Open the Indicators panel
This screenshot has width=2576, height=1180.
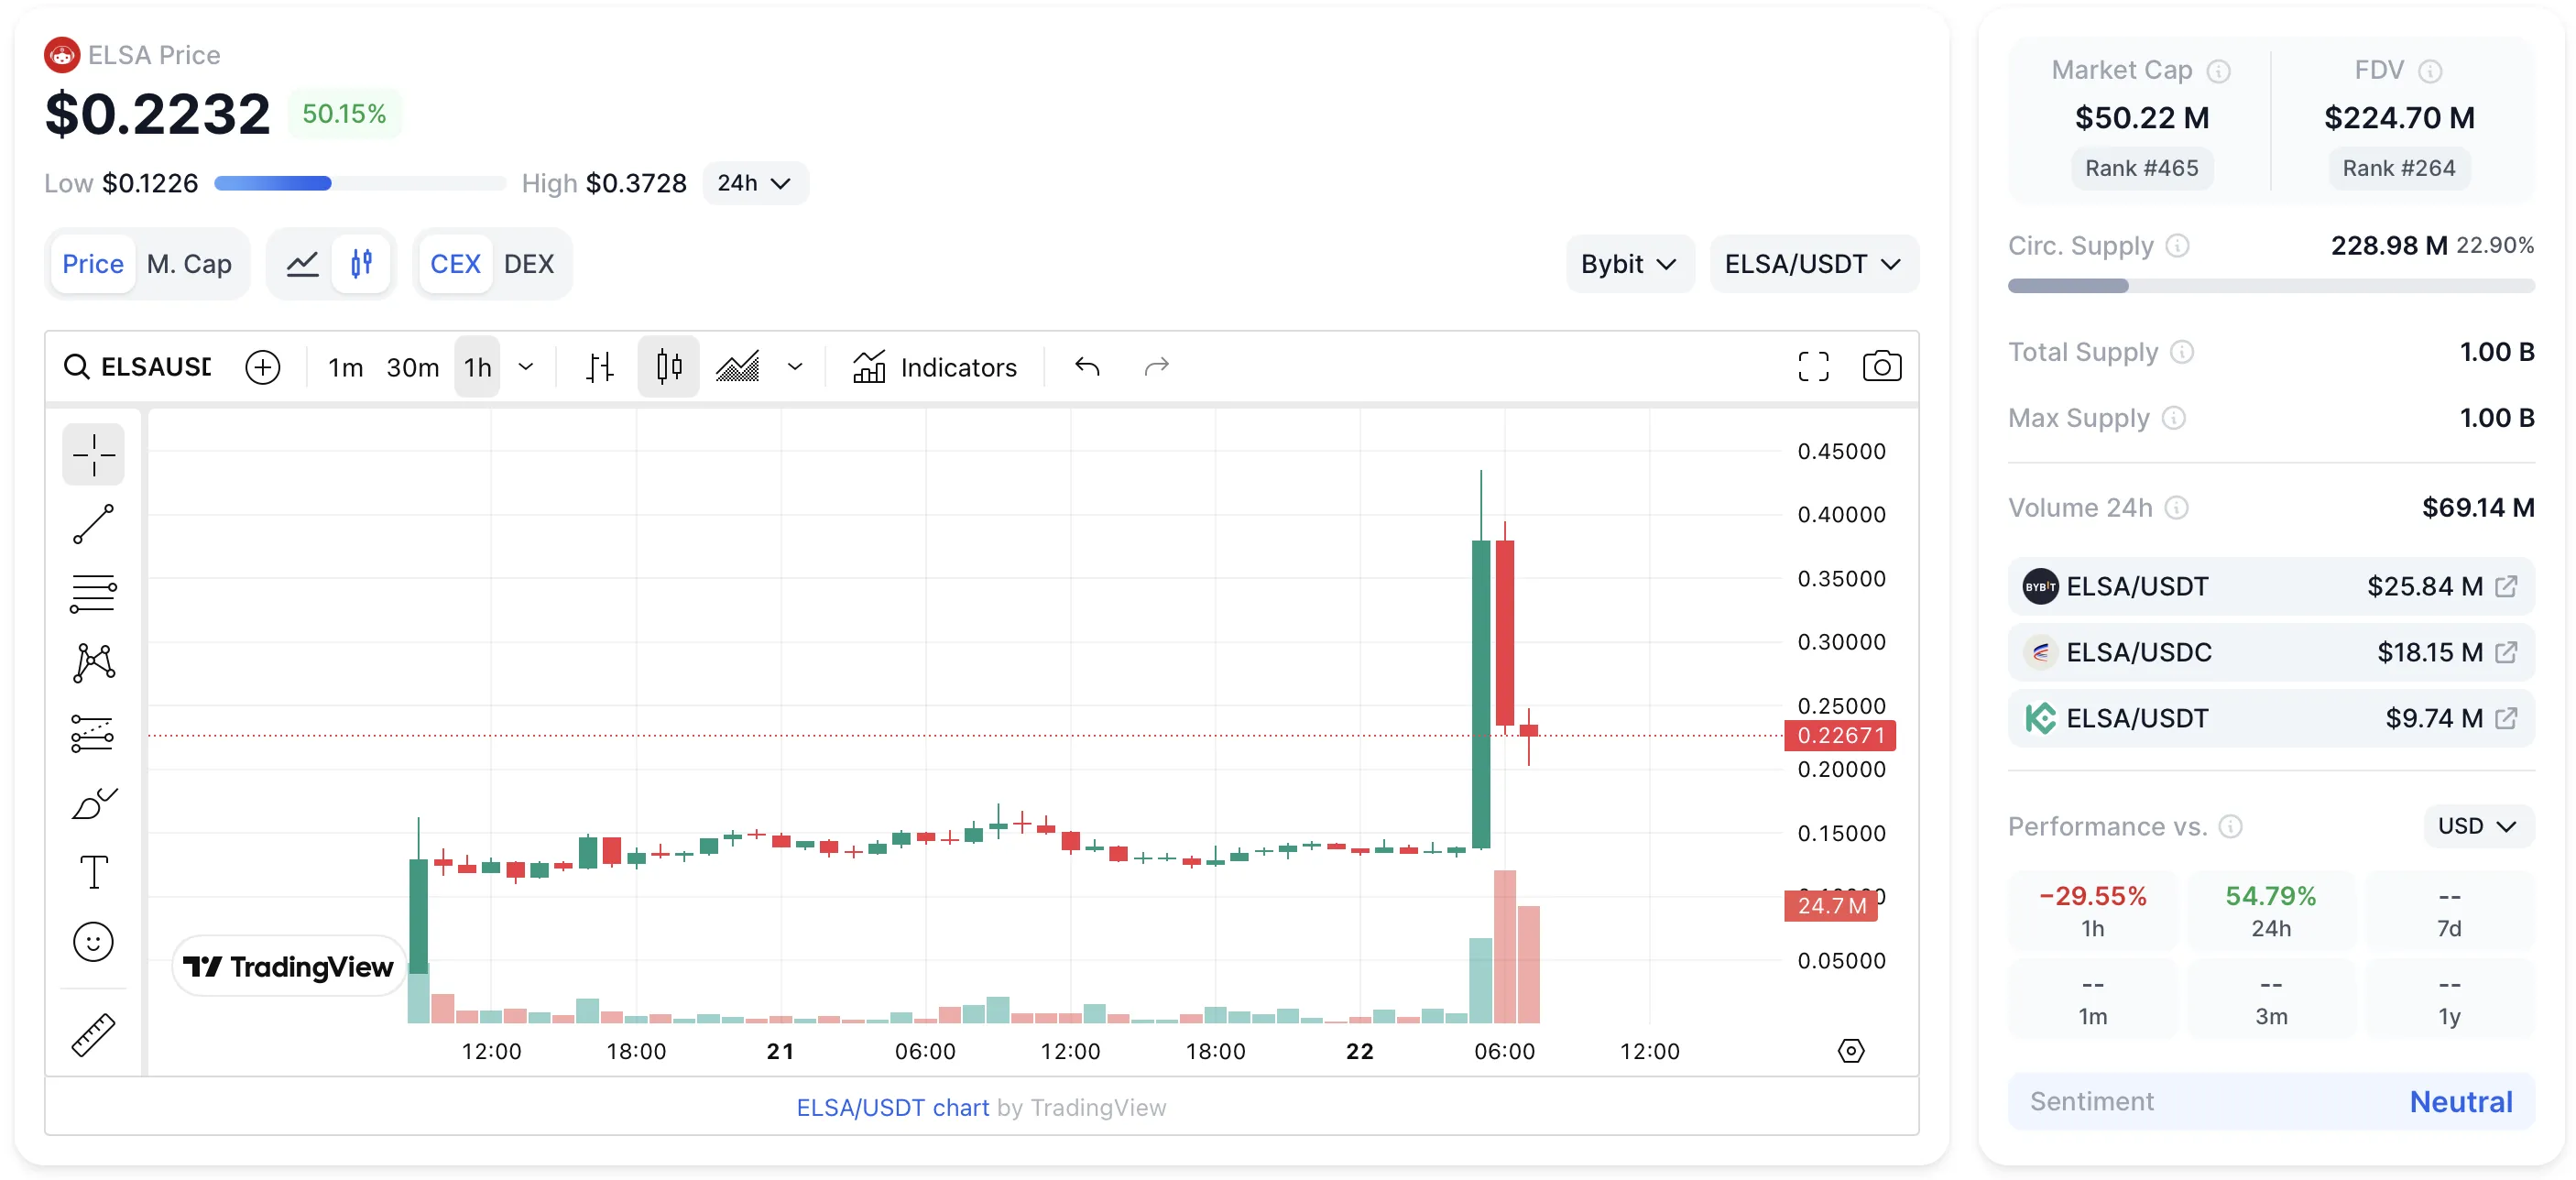(x=936, y=367)
